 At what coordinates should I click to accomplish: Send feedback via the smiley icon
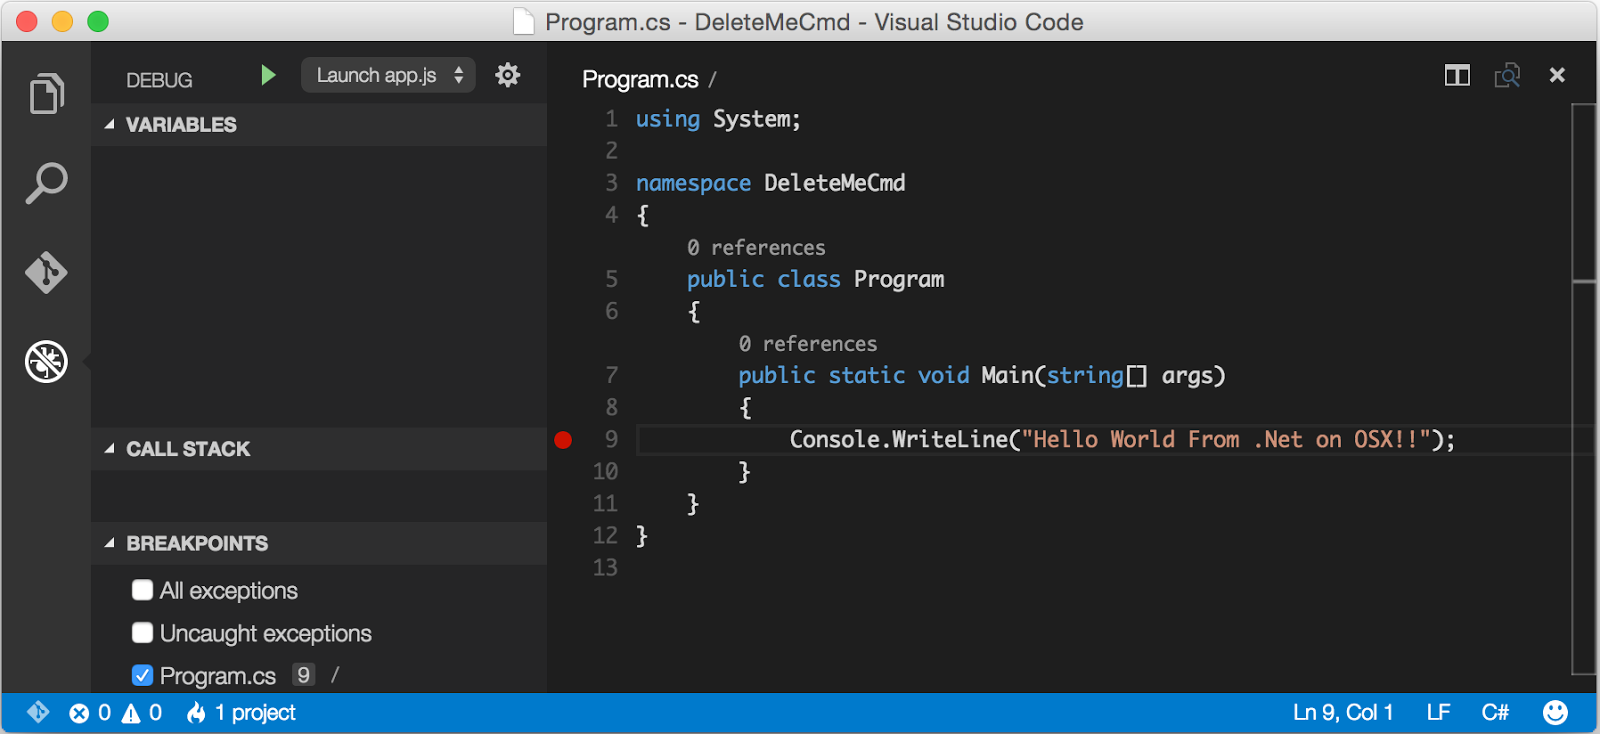(x=1555, y=712)
